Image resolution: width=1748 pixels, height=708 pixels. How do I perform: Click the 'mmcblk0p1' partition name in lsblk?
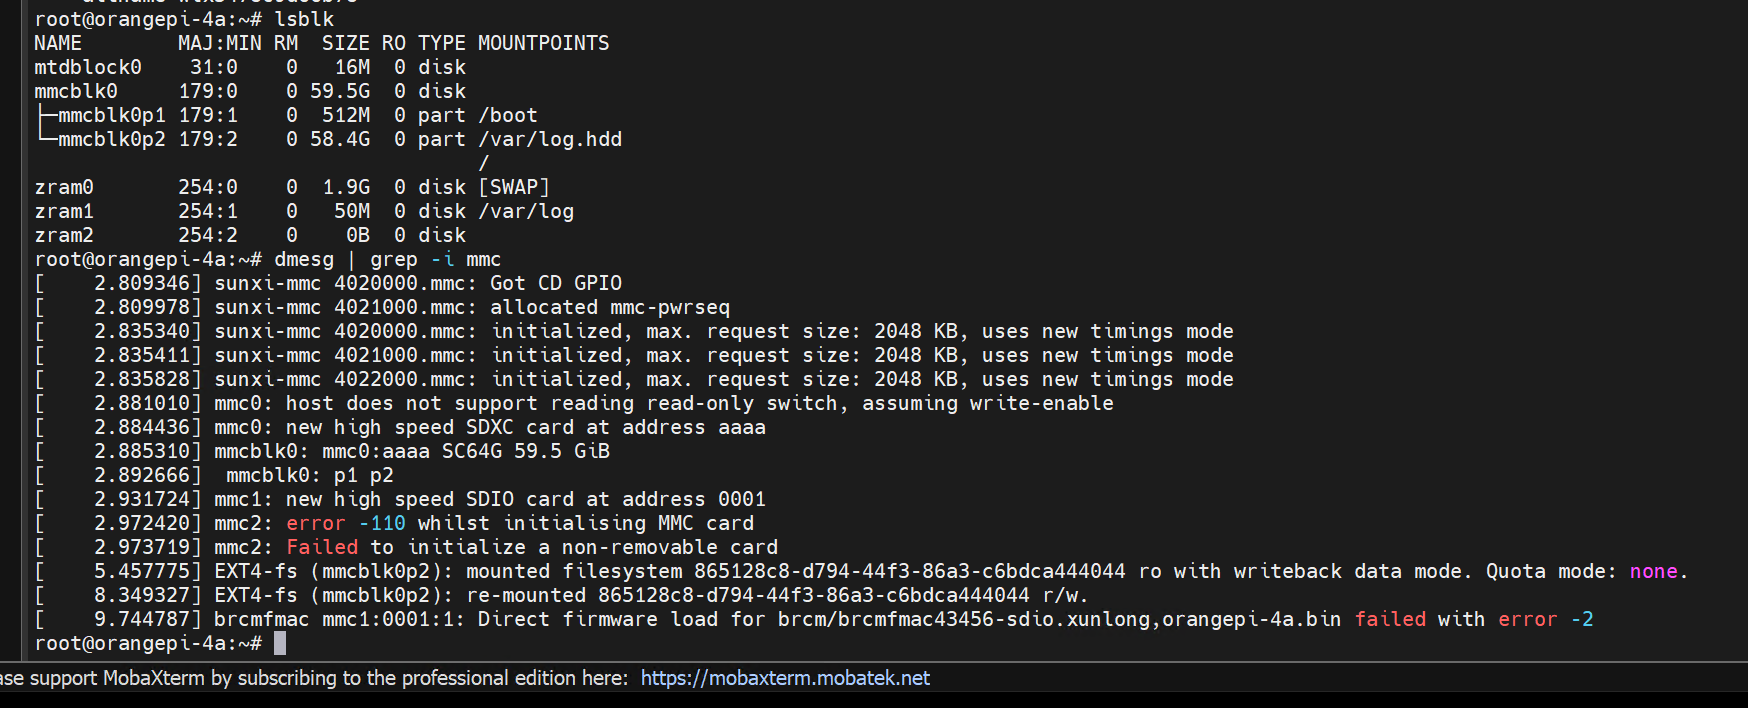point(112,115)
